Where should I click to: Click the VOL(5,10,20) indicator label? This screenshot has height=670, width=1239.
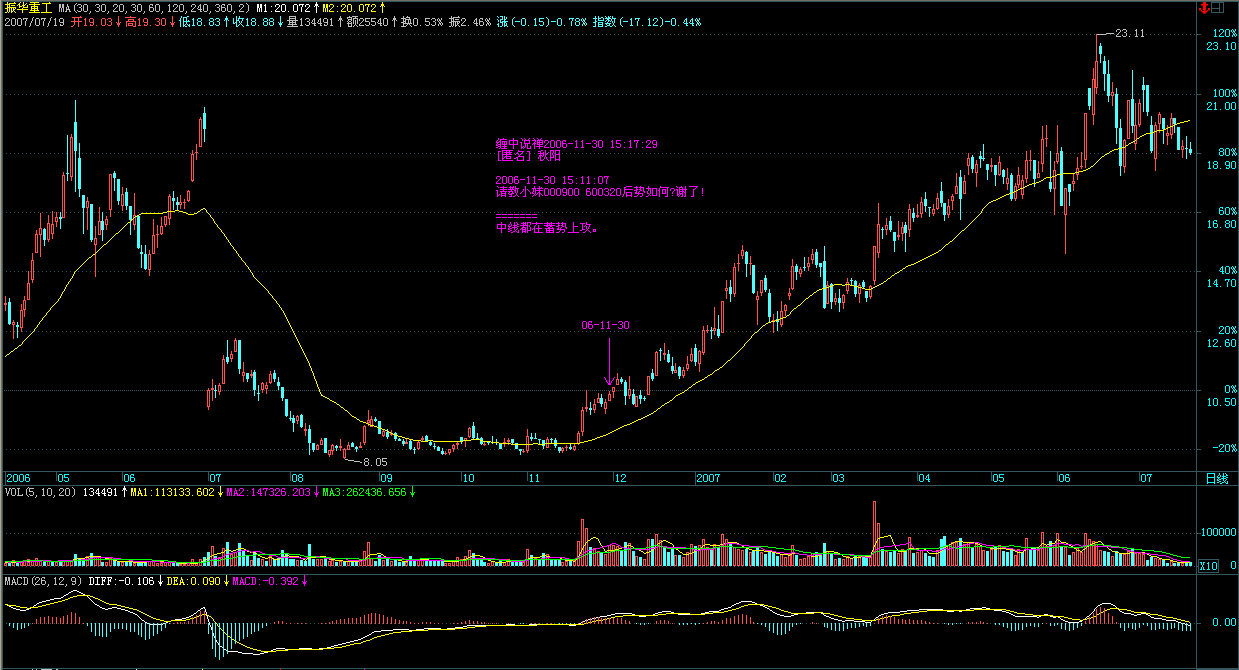(40, 492)
